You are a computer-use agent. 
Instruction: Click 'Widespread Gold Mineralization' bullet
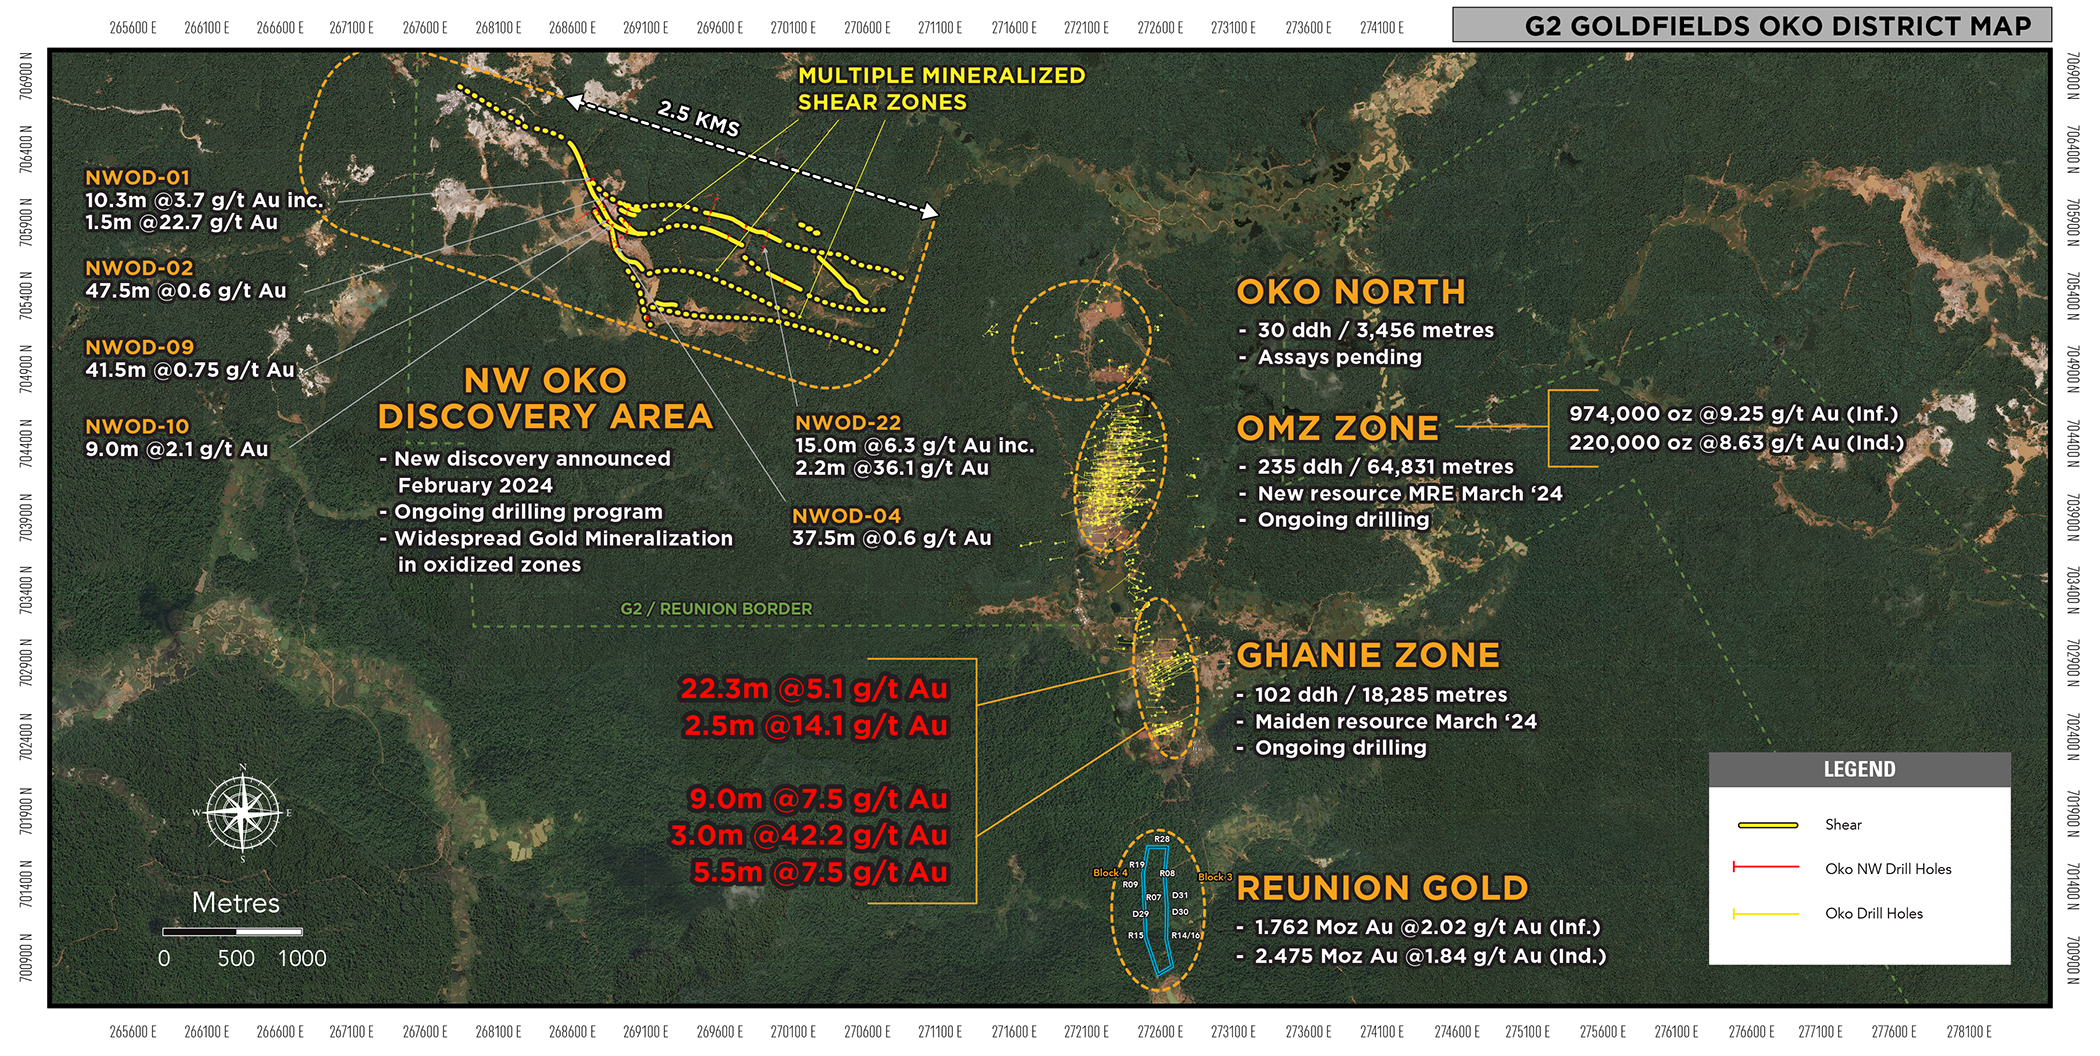[x=556, y=538]
